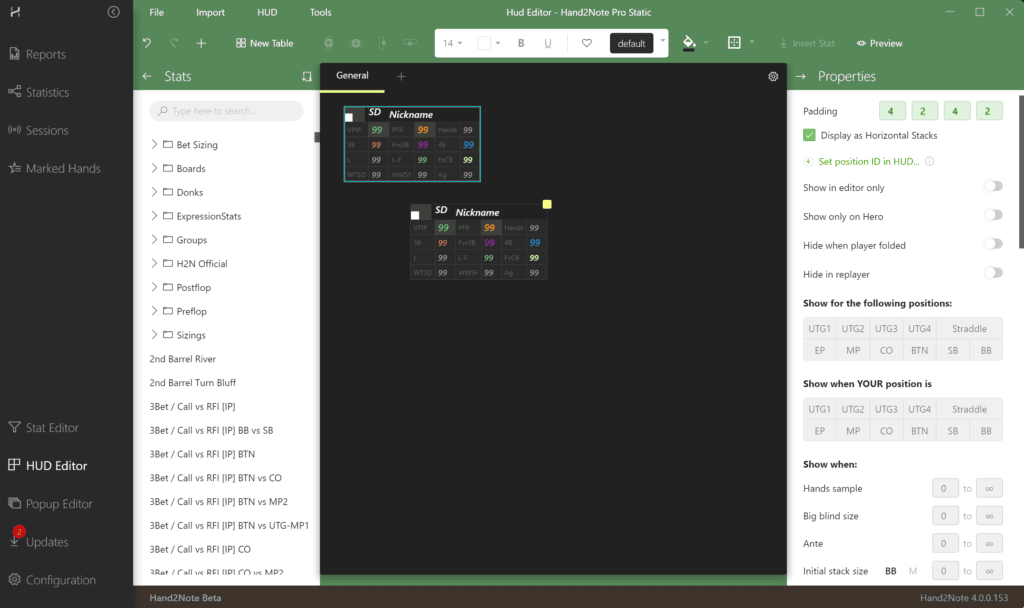
Task: Click first Padding value field
Action: tap(891, 111)
